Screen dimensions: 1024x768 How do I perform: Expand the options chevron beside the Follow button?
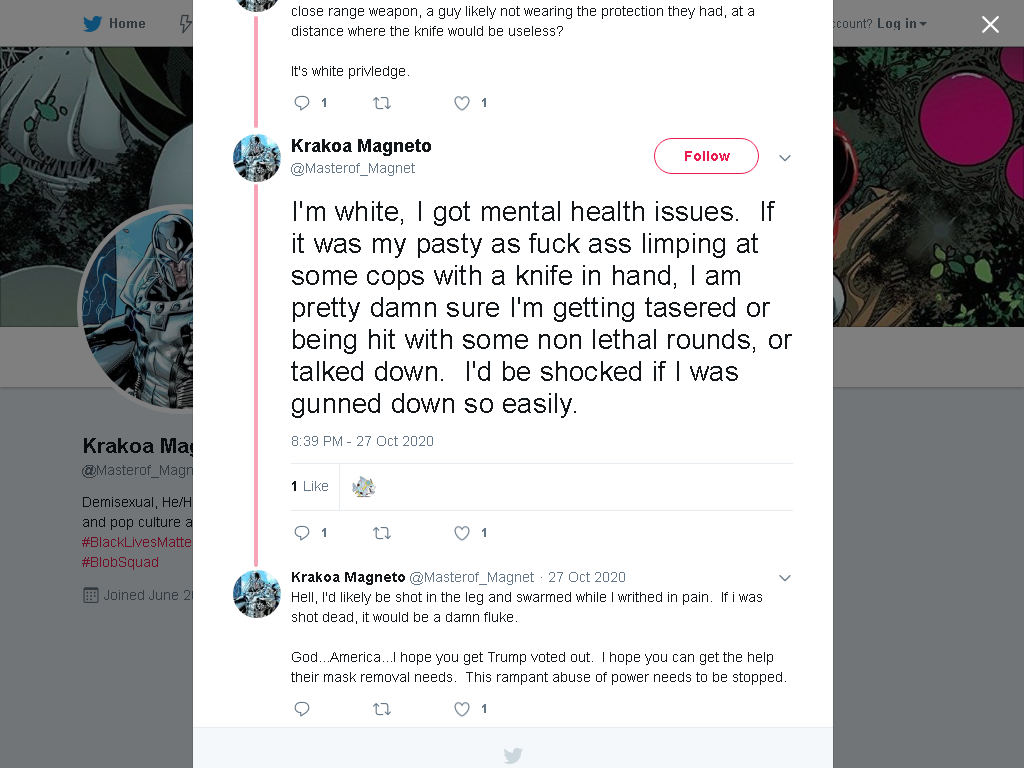point(785,157)
